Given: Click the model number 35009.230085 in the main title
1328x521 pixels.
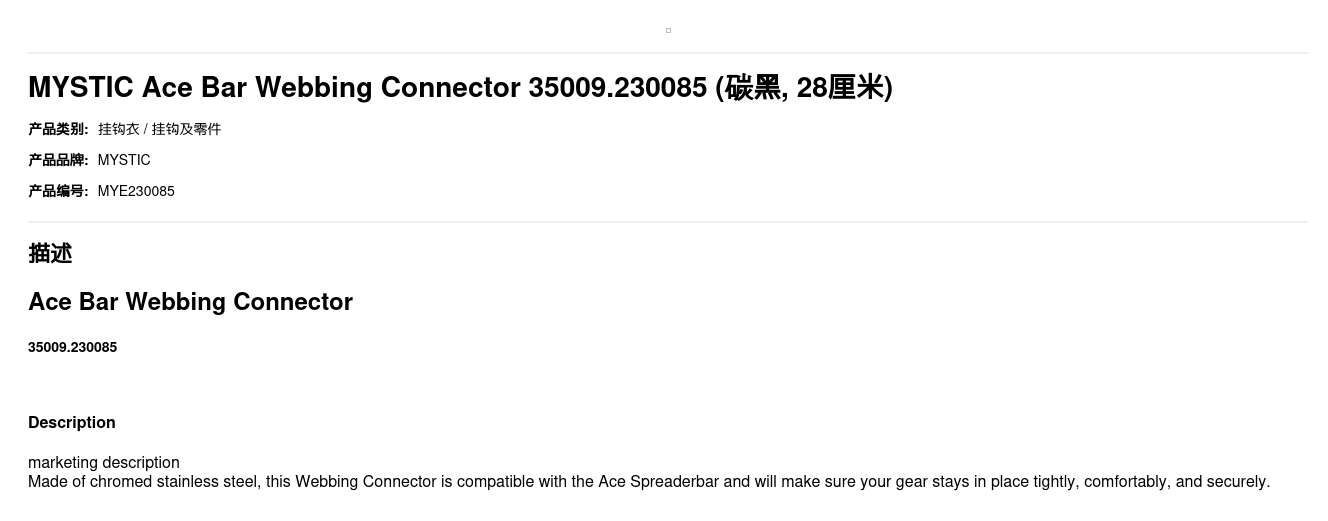Looking at the screenshot, I should [617, 88].
